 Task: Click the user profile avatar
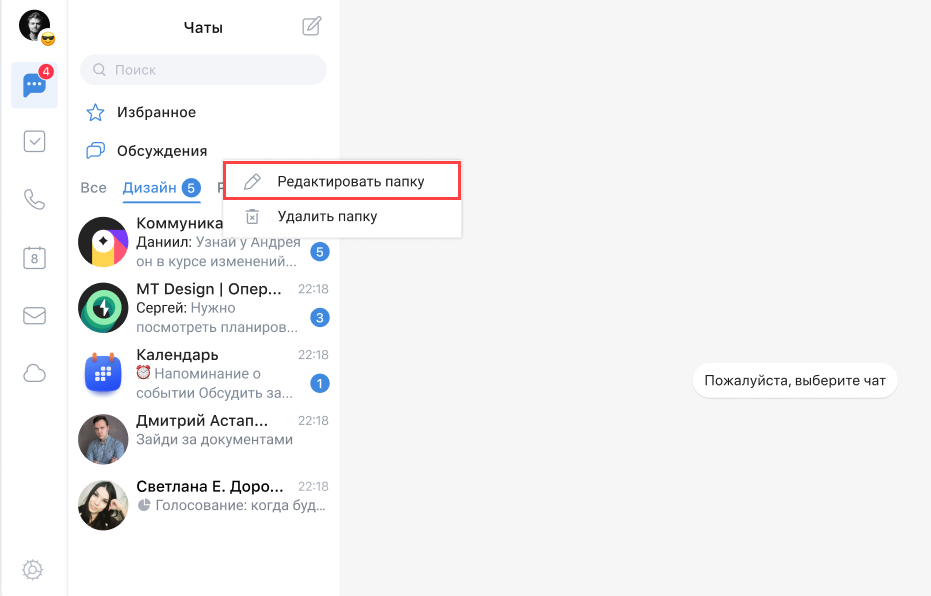click(x=34, y=25)
